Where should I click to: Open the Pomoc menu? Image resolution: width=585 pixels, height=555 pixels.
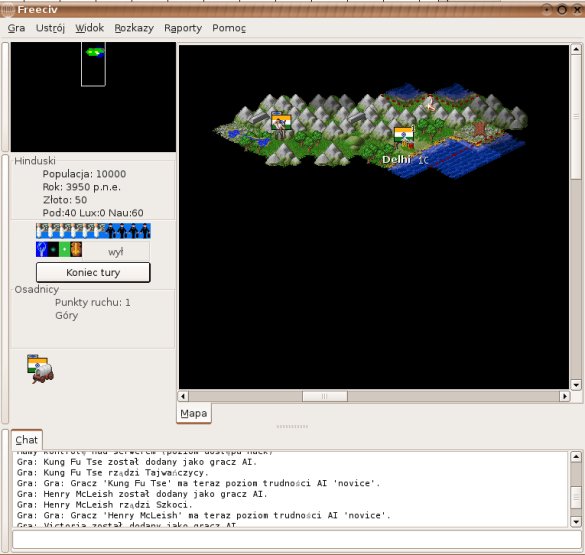[229, 28]
